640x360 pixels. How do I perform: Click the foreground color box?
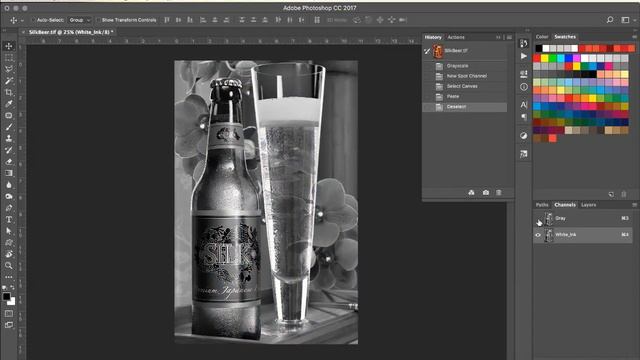pos(6,297)
